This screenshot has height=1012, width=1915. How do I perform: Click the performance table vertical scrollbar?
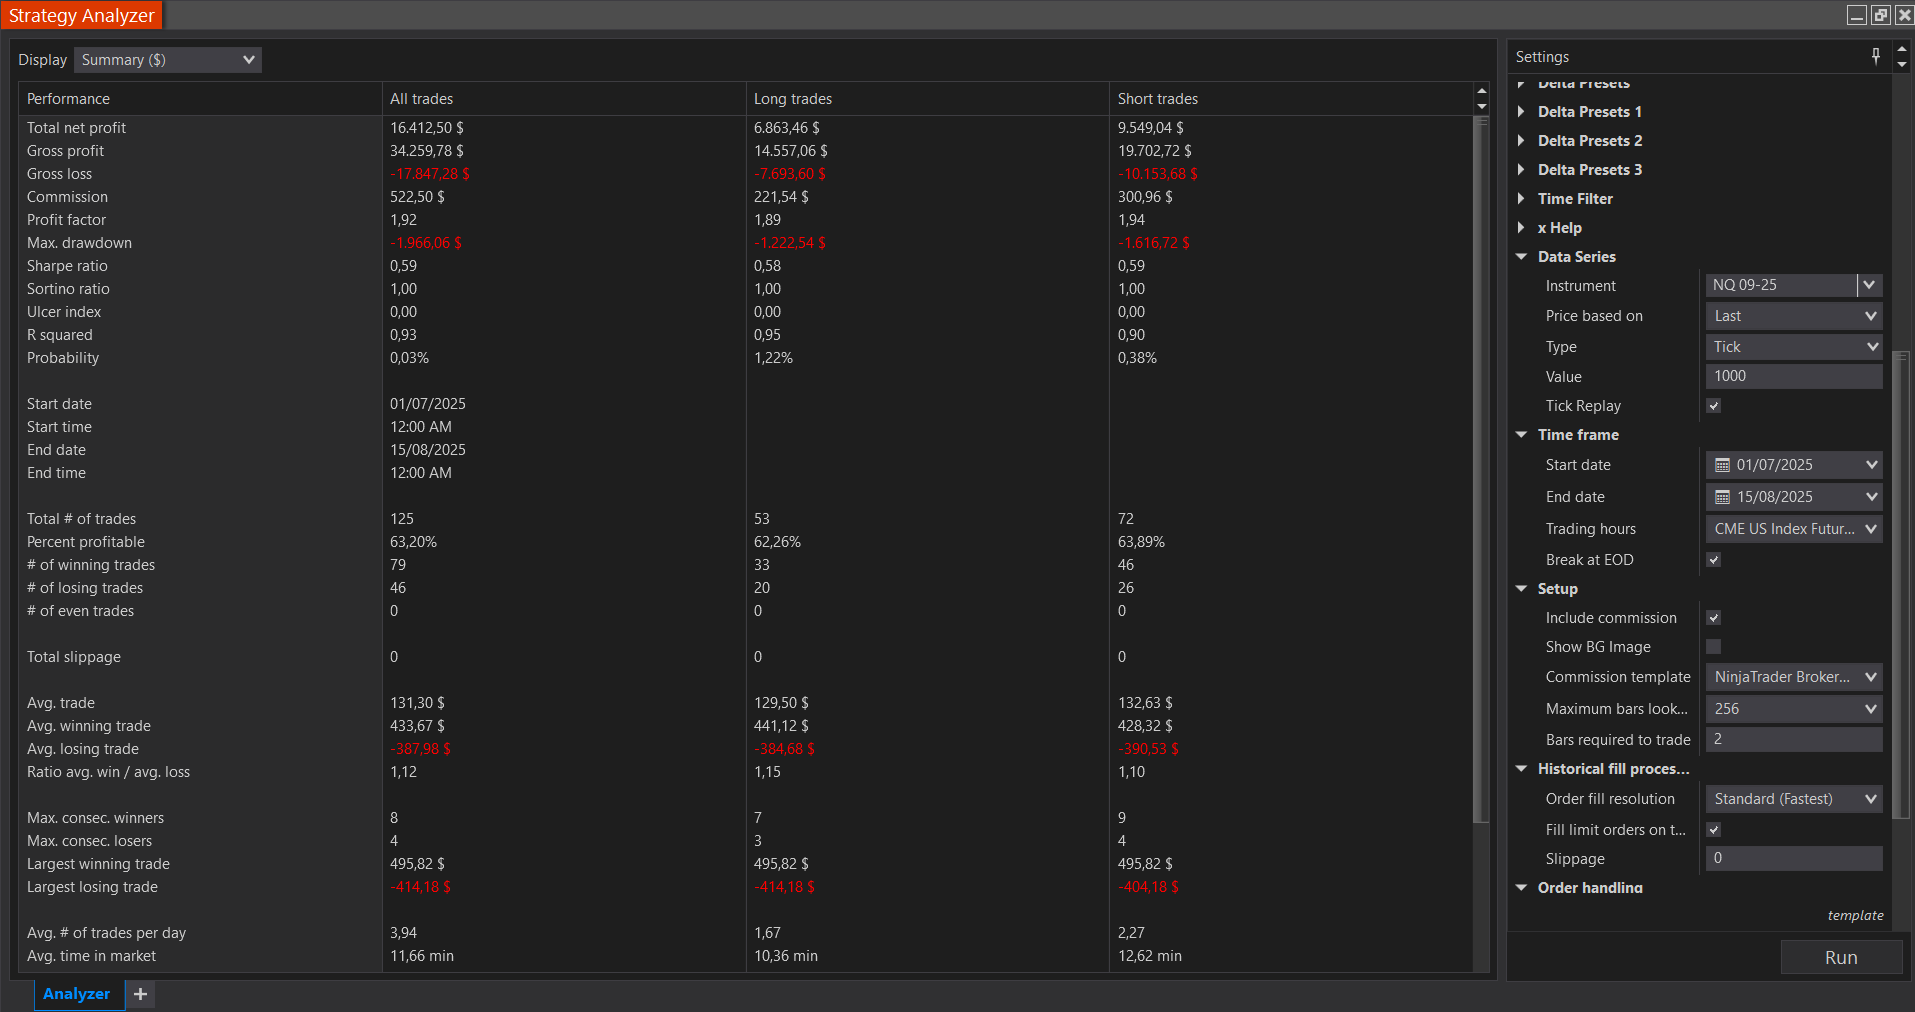1482,470
